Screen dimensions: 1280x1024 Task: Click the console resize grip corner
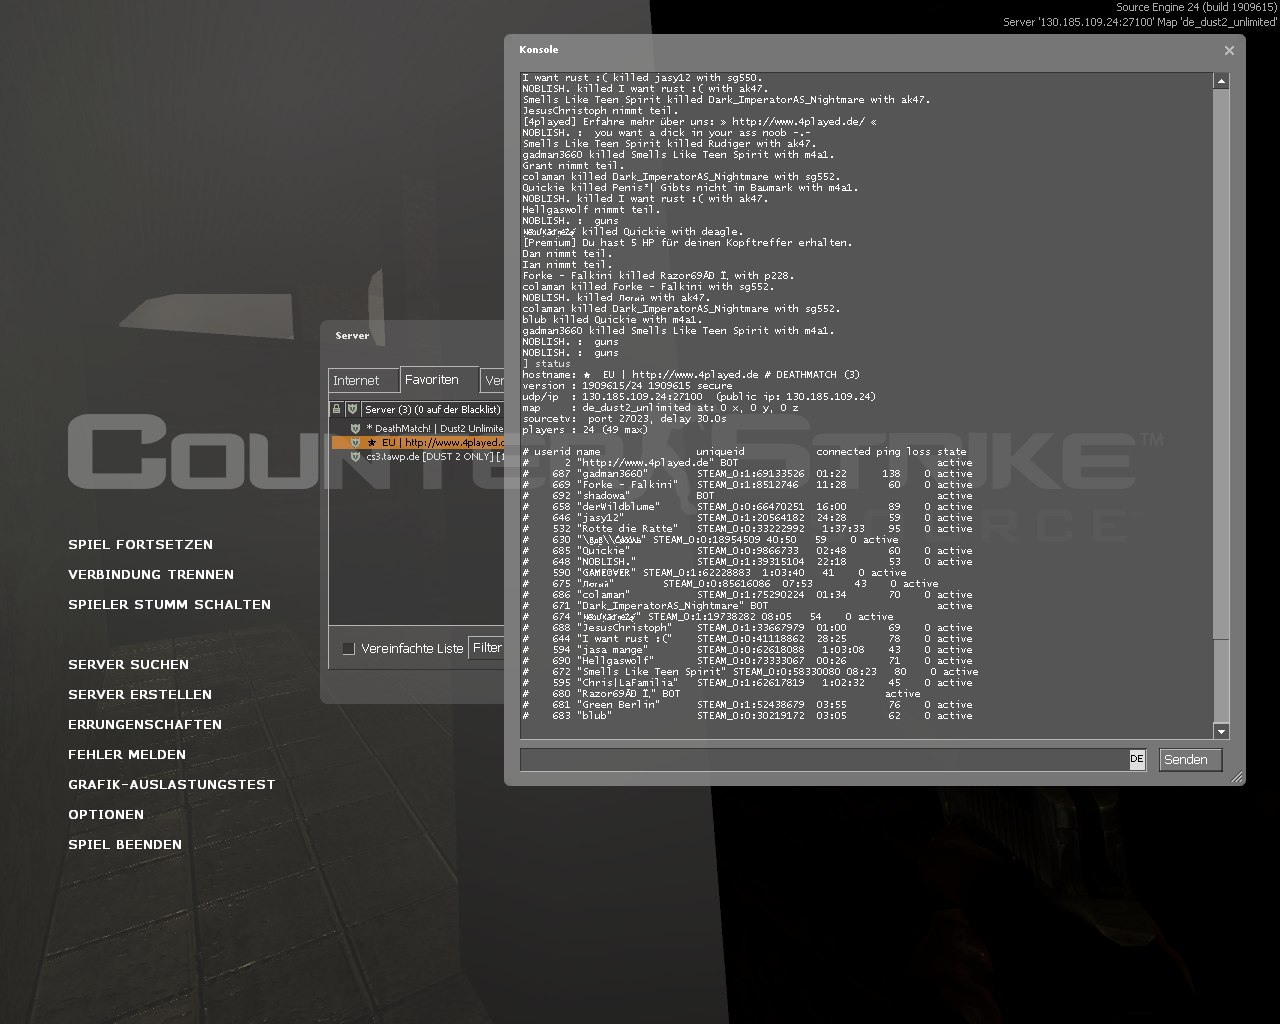(1237, 777)
